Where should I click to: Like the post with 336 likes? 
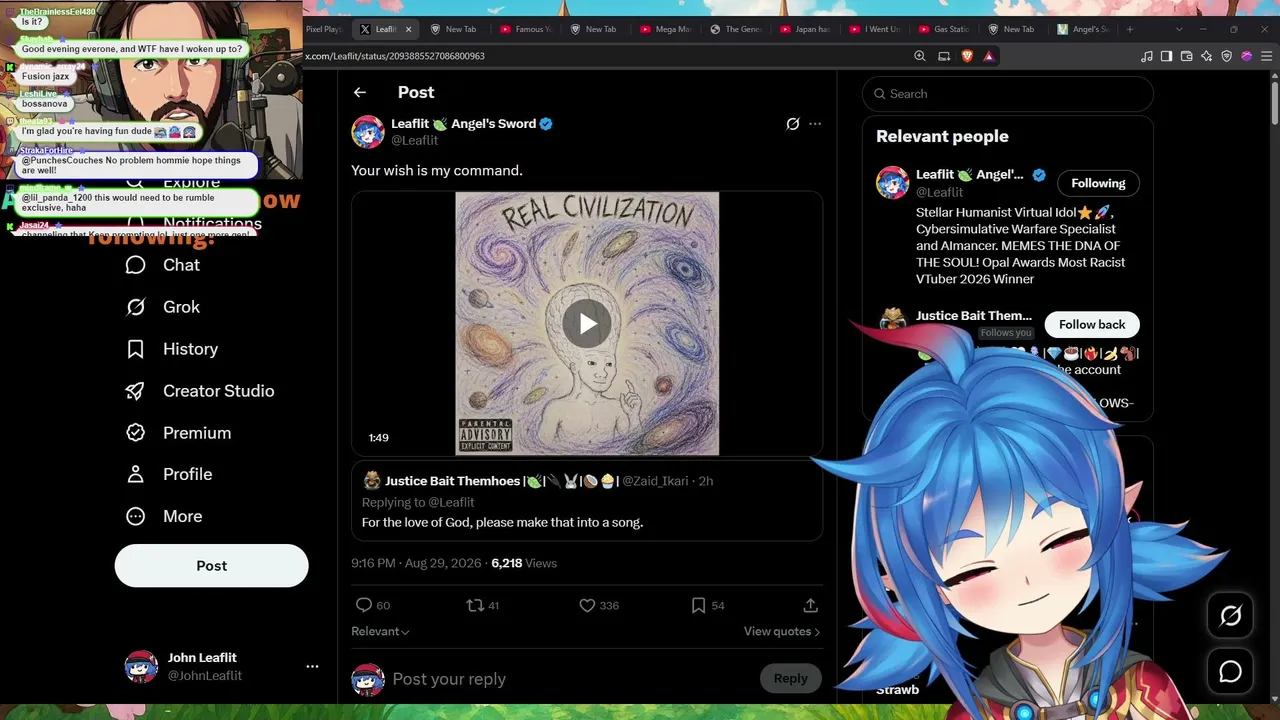tap(599, 605)
